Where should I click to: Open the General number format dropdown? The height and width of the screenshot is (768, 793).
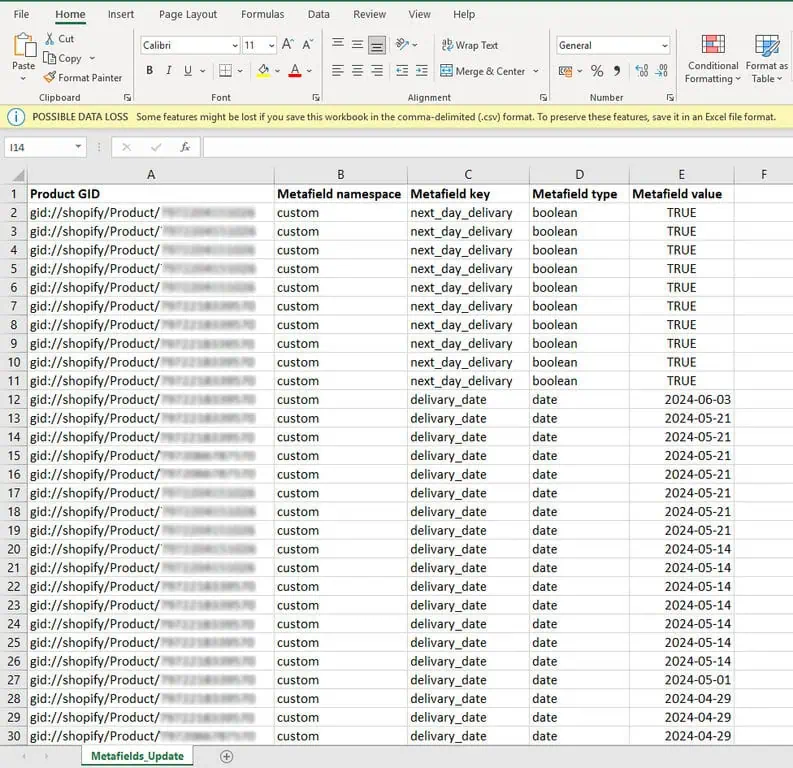click(665, 46)
